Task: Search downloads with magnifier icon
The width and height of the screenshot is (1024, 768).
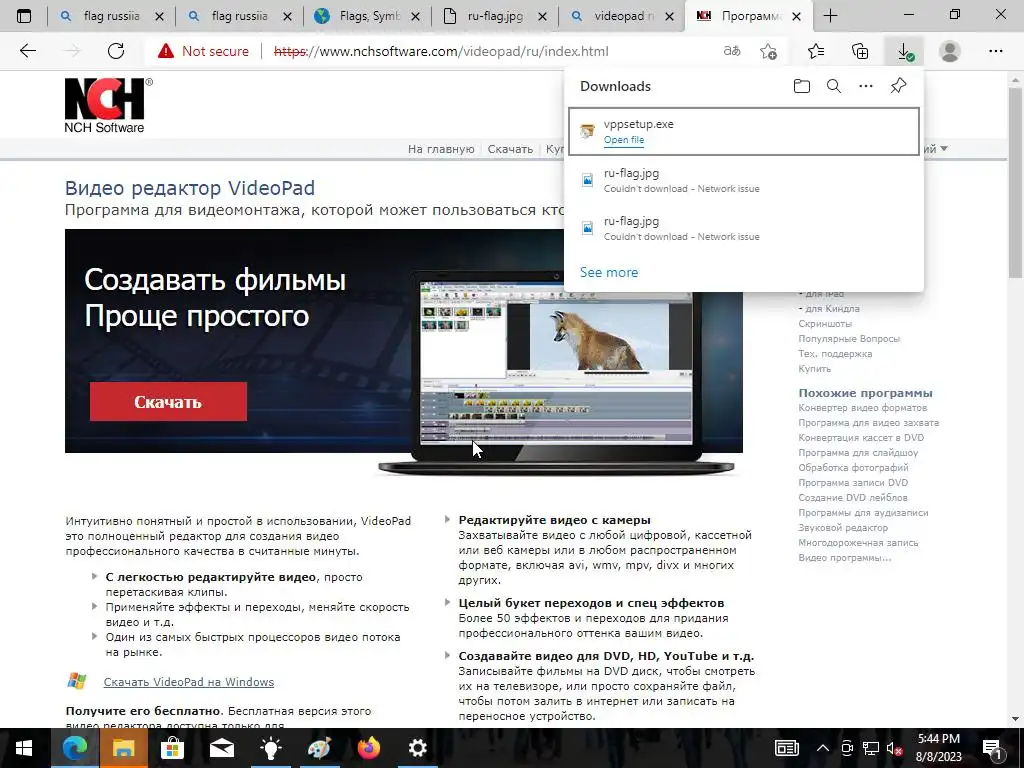Action: [834, 86]
